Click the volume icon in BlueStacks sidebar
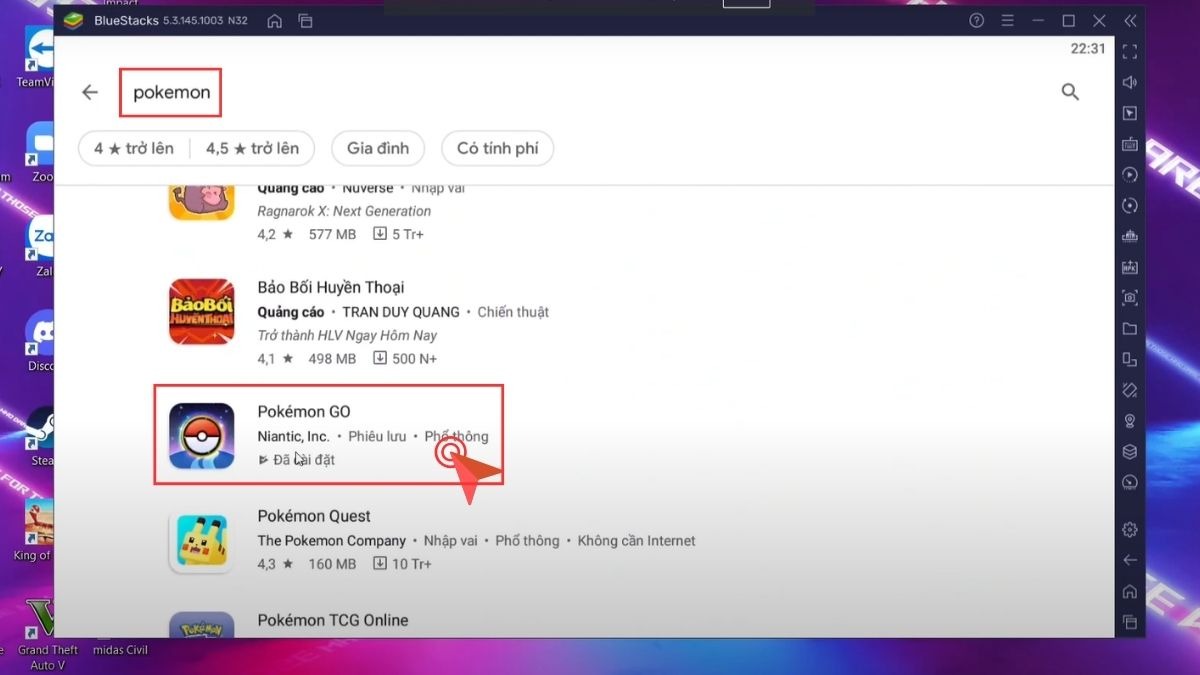The height and width of the screenshot is (675, 1200). (1130, 82)
